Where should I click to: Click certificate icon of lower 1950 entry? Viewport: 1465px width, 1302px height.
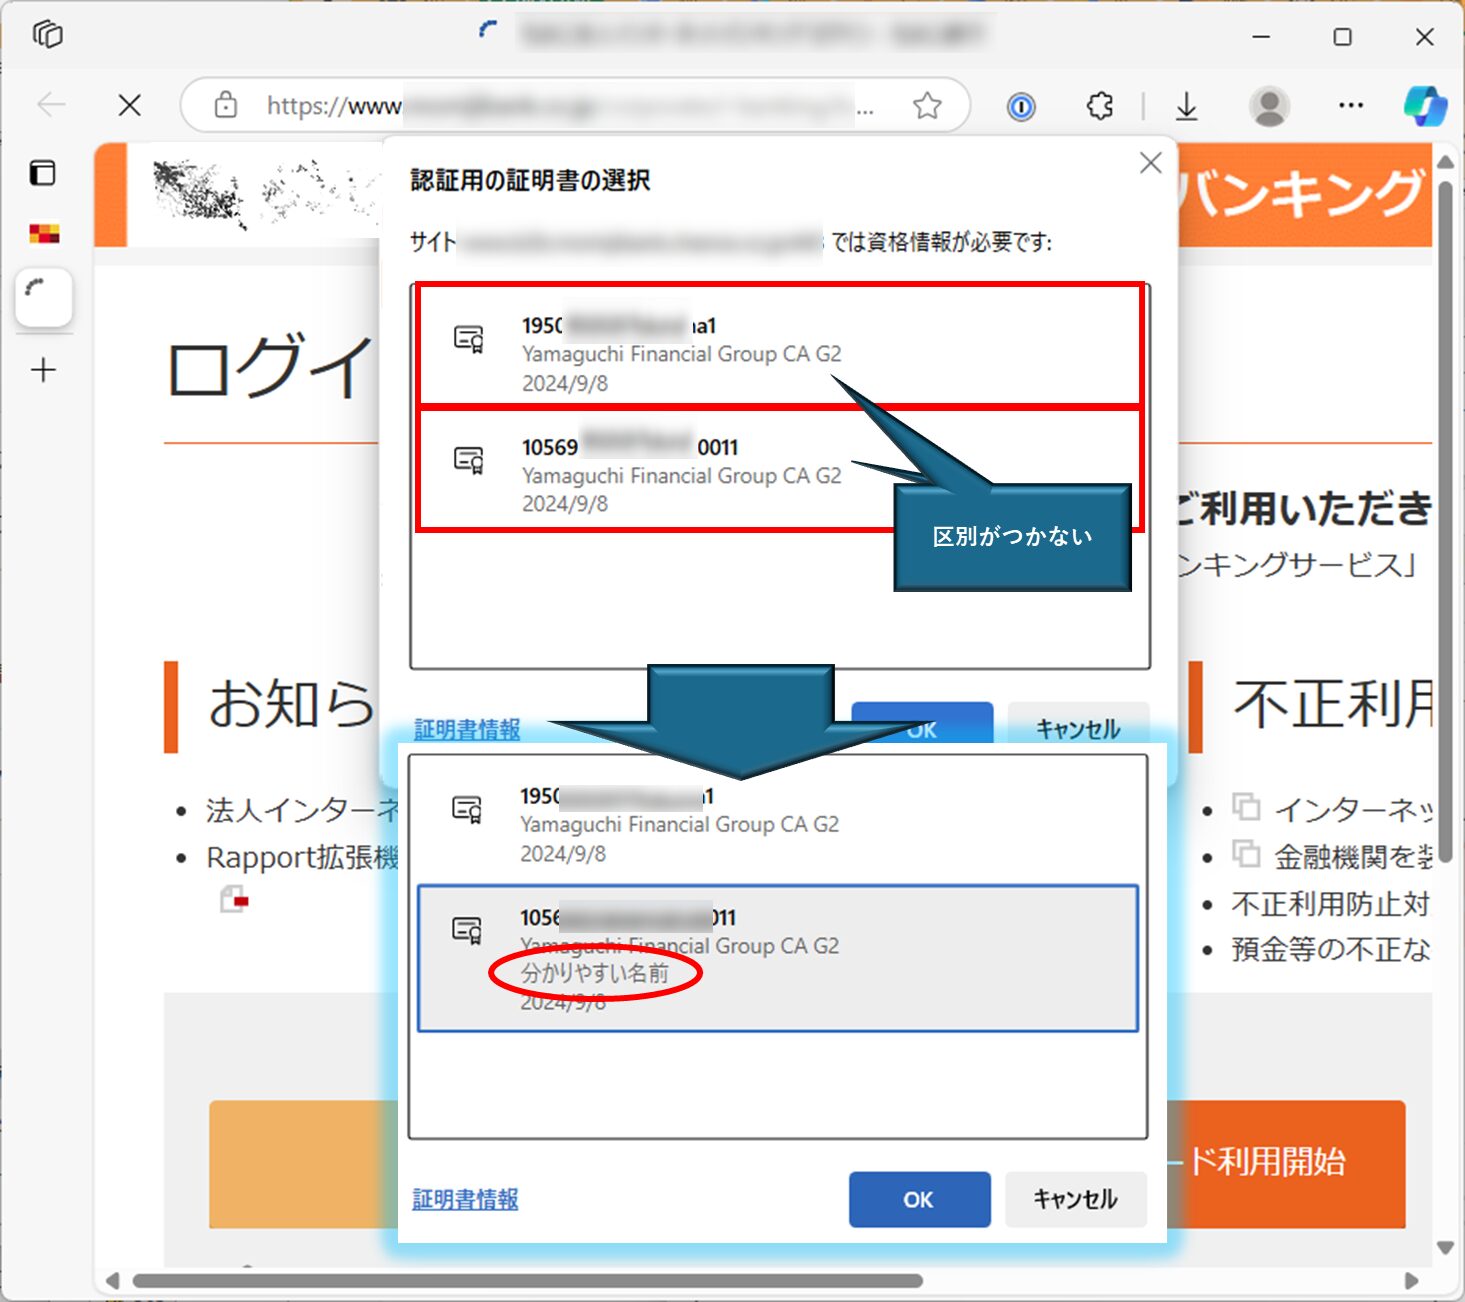pyautogui.click(x=467, y=809)
